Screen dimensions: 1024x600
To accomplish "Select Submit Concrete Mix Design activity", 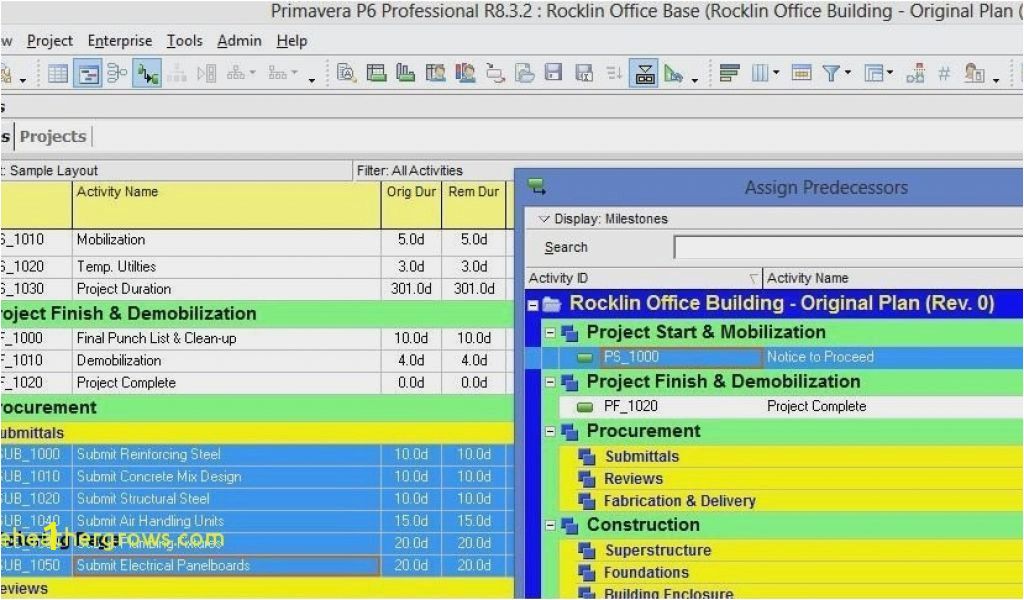I will click(257, 477).
